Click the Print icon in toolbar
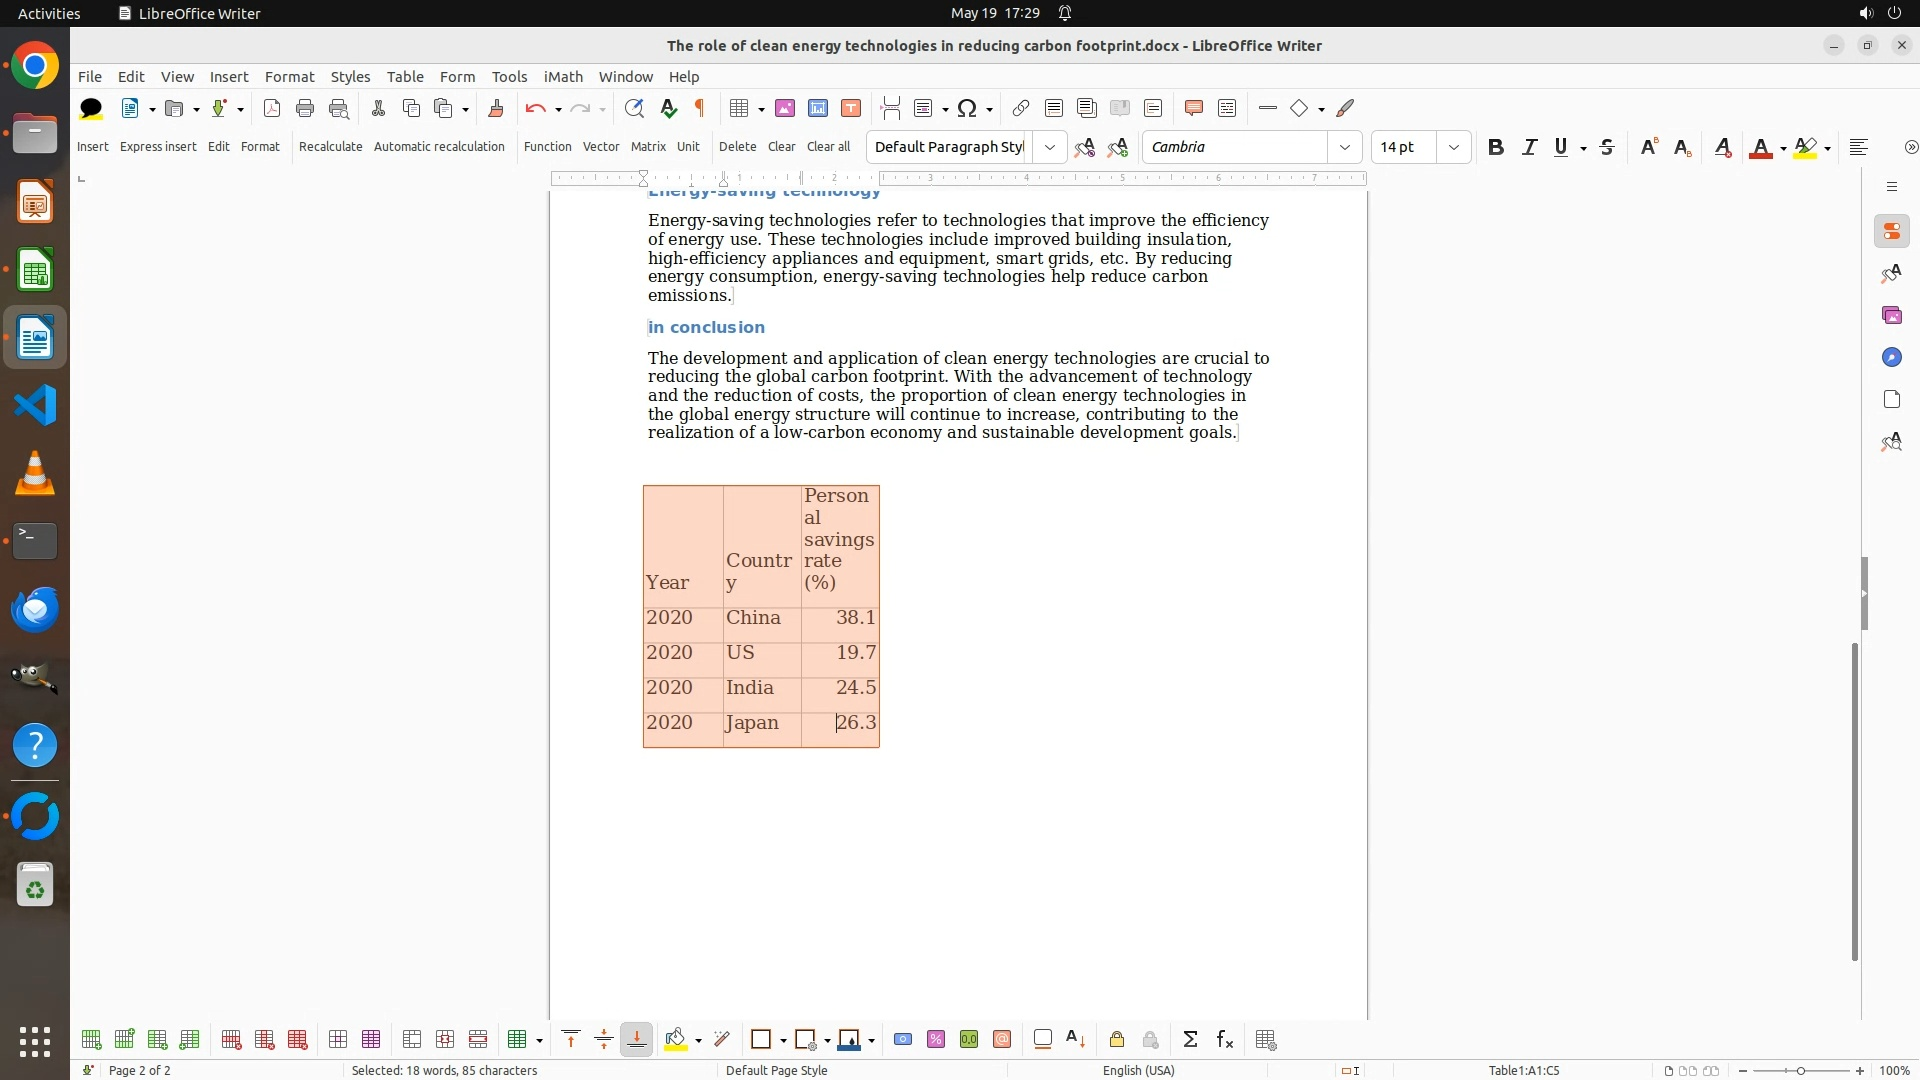The height and width of the screenshot is (1080, 1920). [x=305, y=108]
